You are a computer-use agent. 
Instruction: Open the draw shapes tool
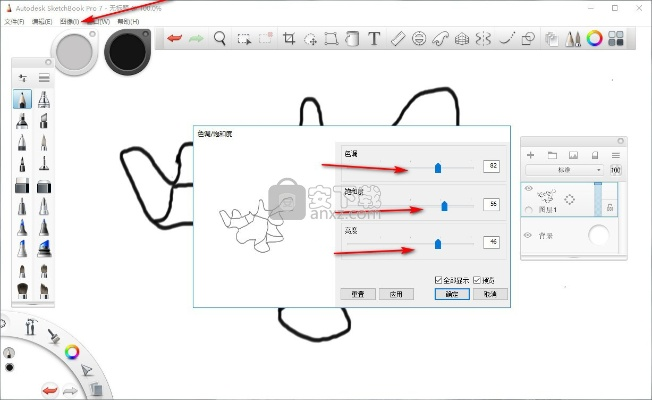[528, 39]
